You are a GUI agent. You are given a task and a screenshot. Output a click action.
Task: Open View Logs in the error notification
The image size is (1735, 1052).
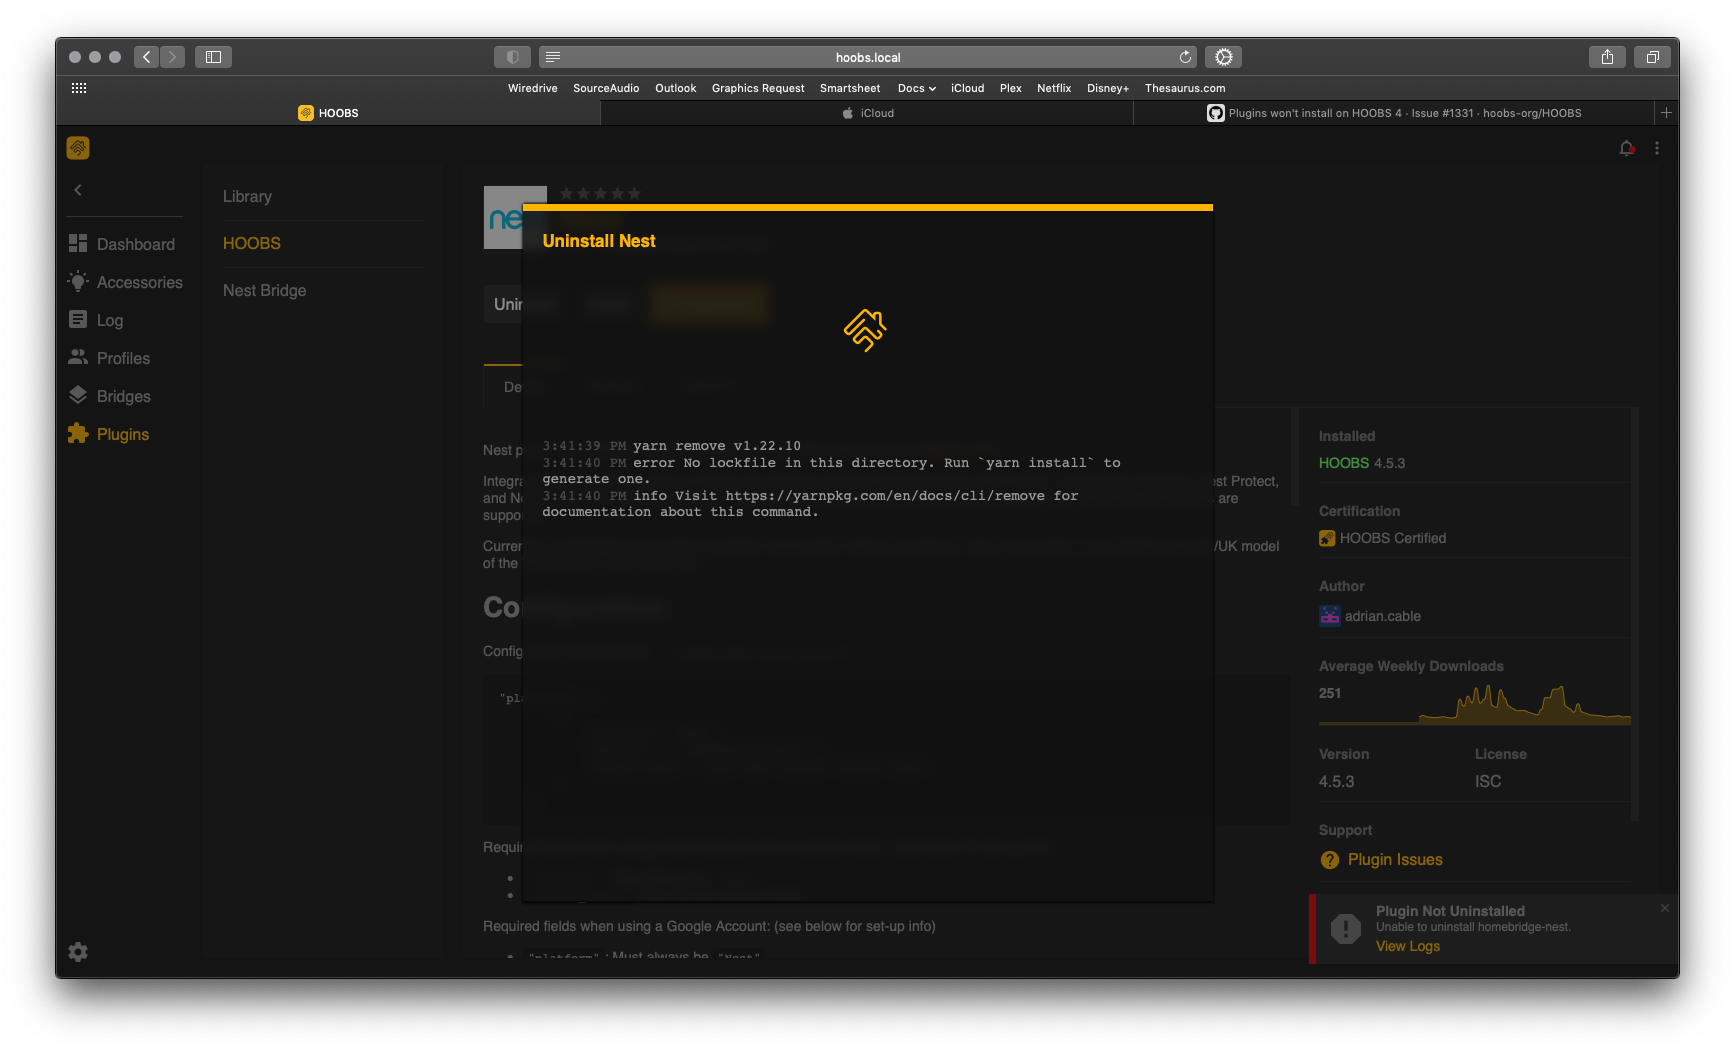[x=1407, y=945]
